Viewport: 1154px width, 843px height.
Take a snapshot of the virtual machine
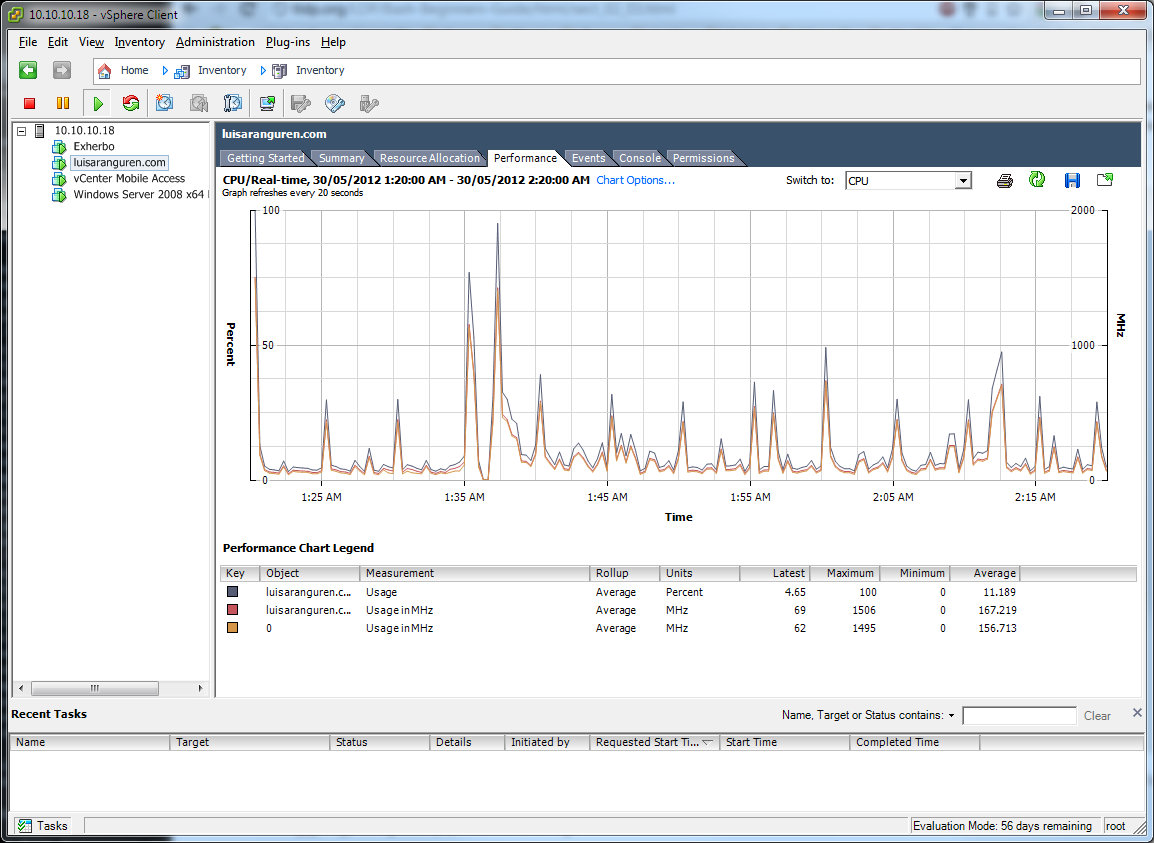click(165, 103)
